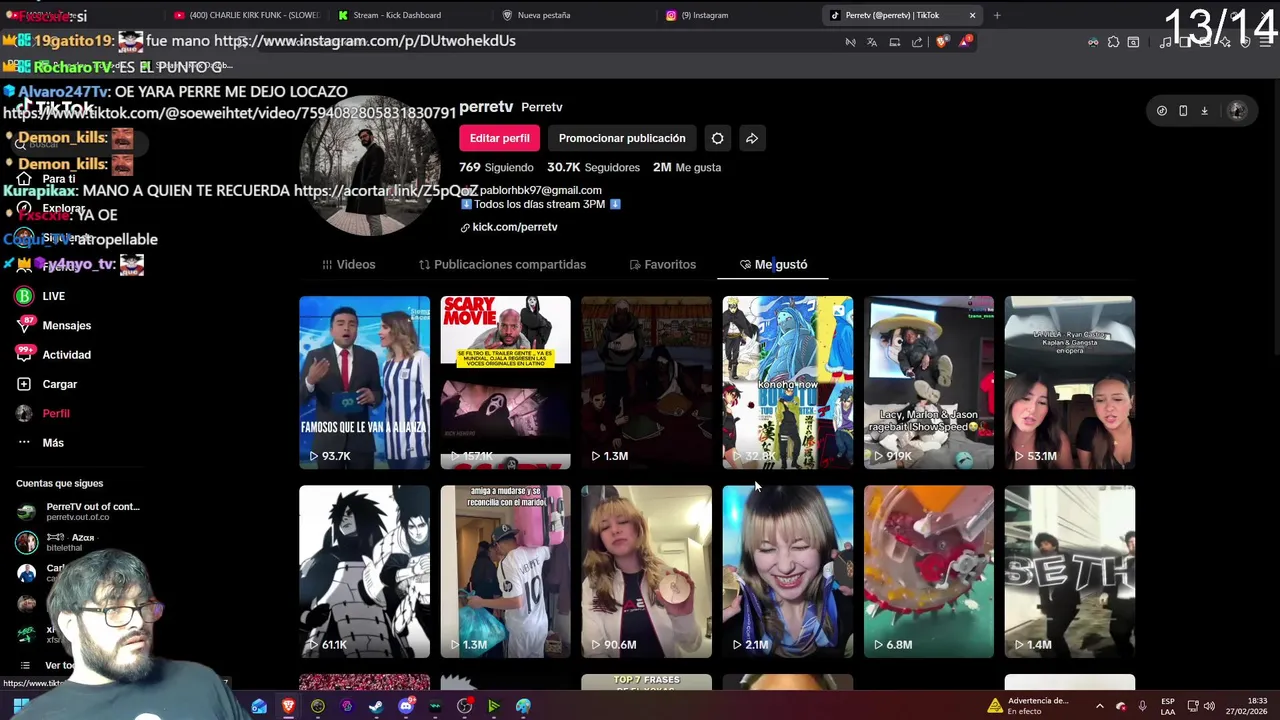Viewport: 1280px width, 720px height.
Task: Click Cargar upload in sidebar
Action: (59, 384)
